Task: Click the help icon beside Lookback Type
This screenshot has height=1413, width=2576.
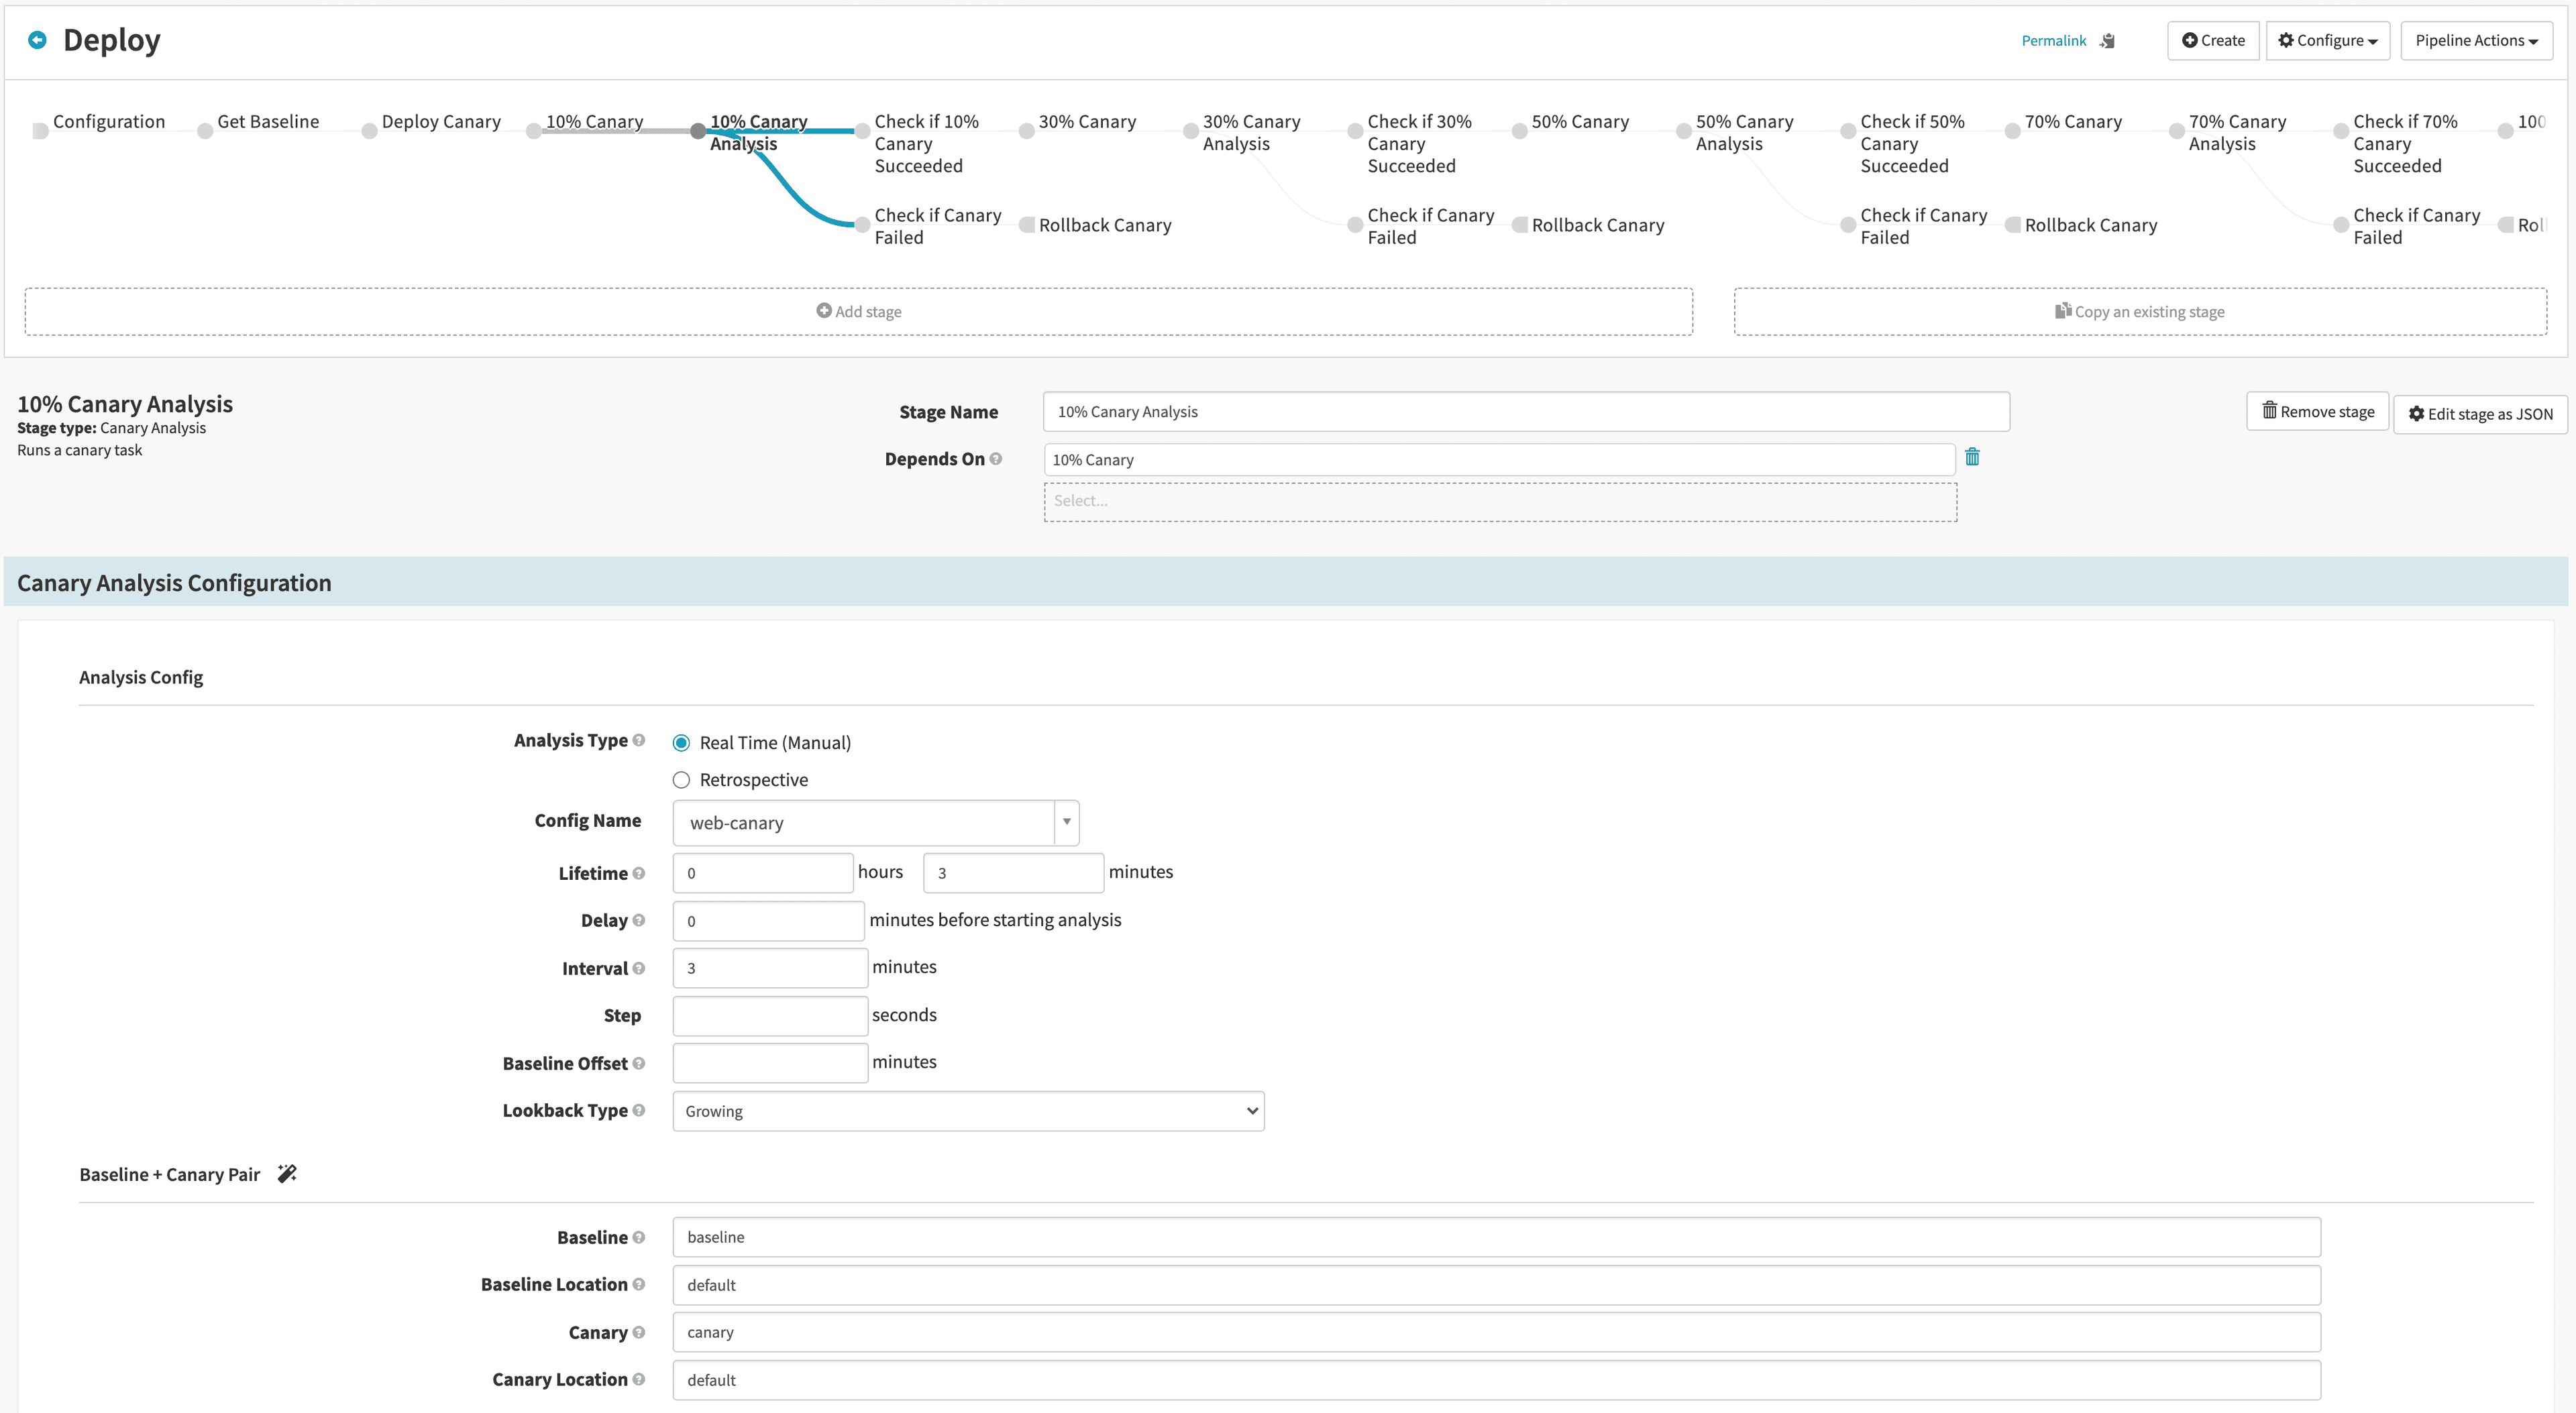Action: [x=639, y=1110]
